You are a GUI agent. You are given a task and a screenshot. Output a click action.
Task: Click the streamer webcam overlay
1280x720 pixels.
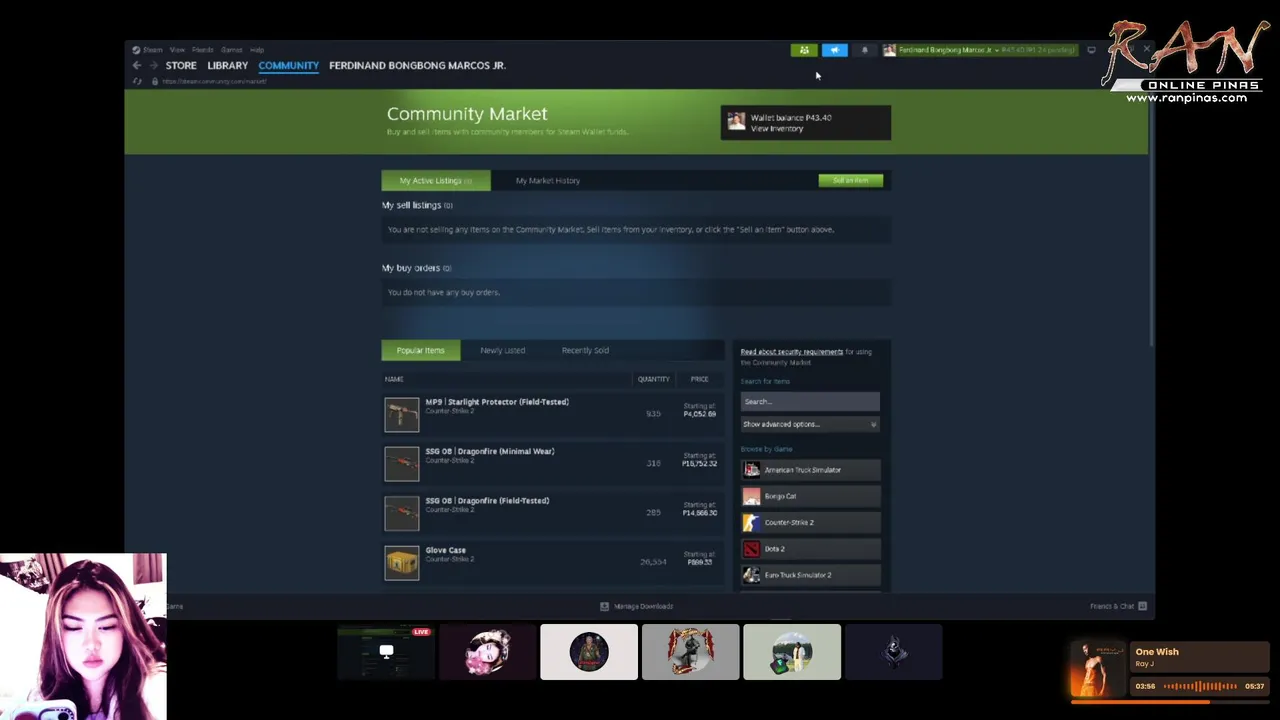(x=83, y=636)
